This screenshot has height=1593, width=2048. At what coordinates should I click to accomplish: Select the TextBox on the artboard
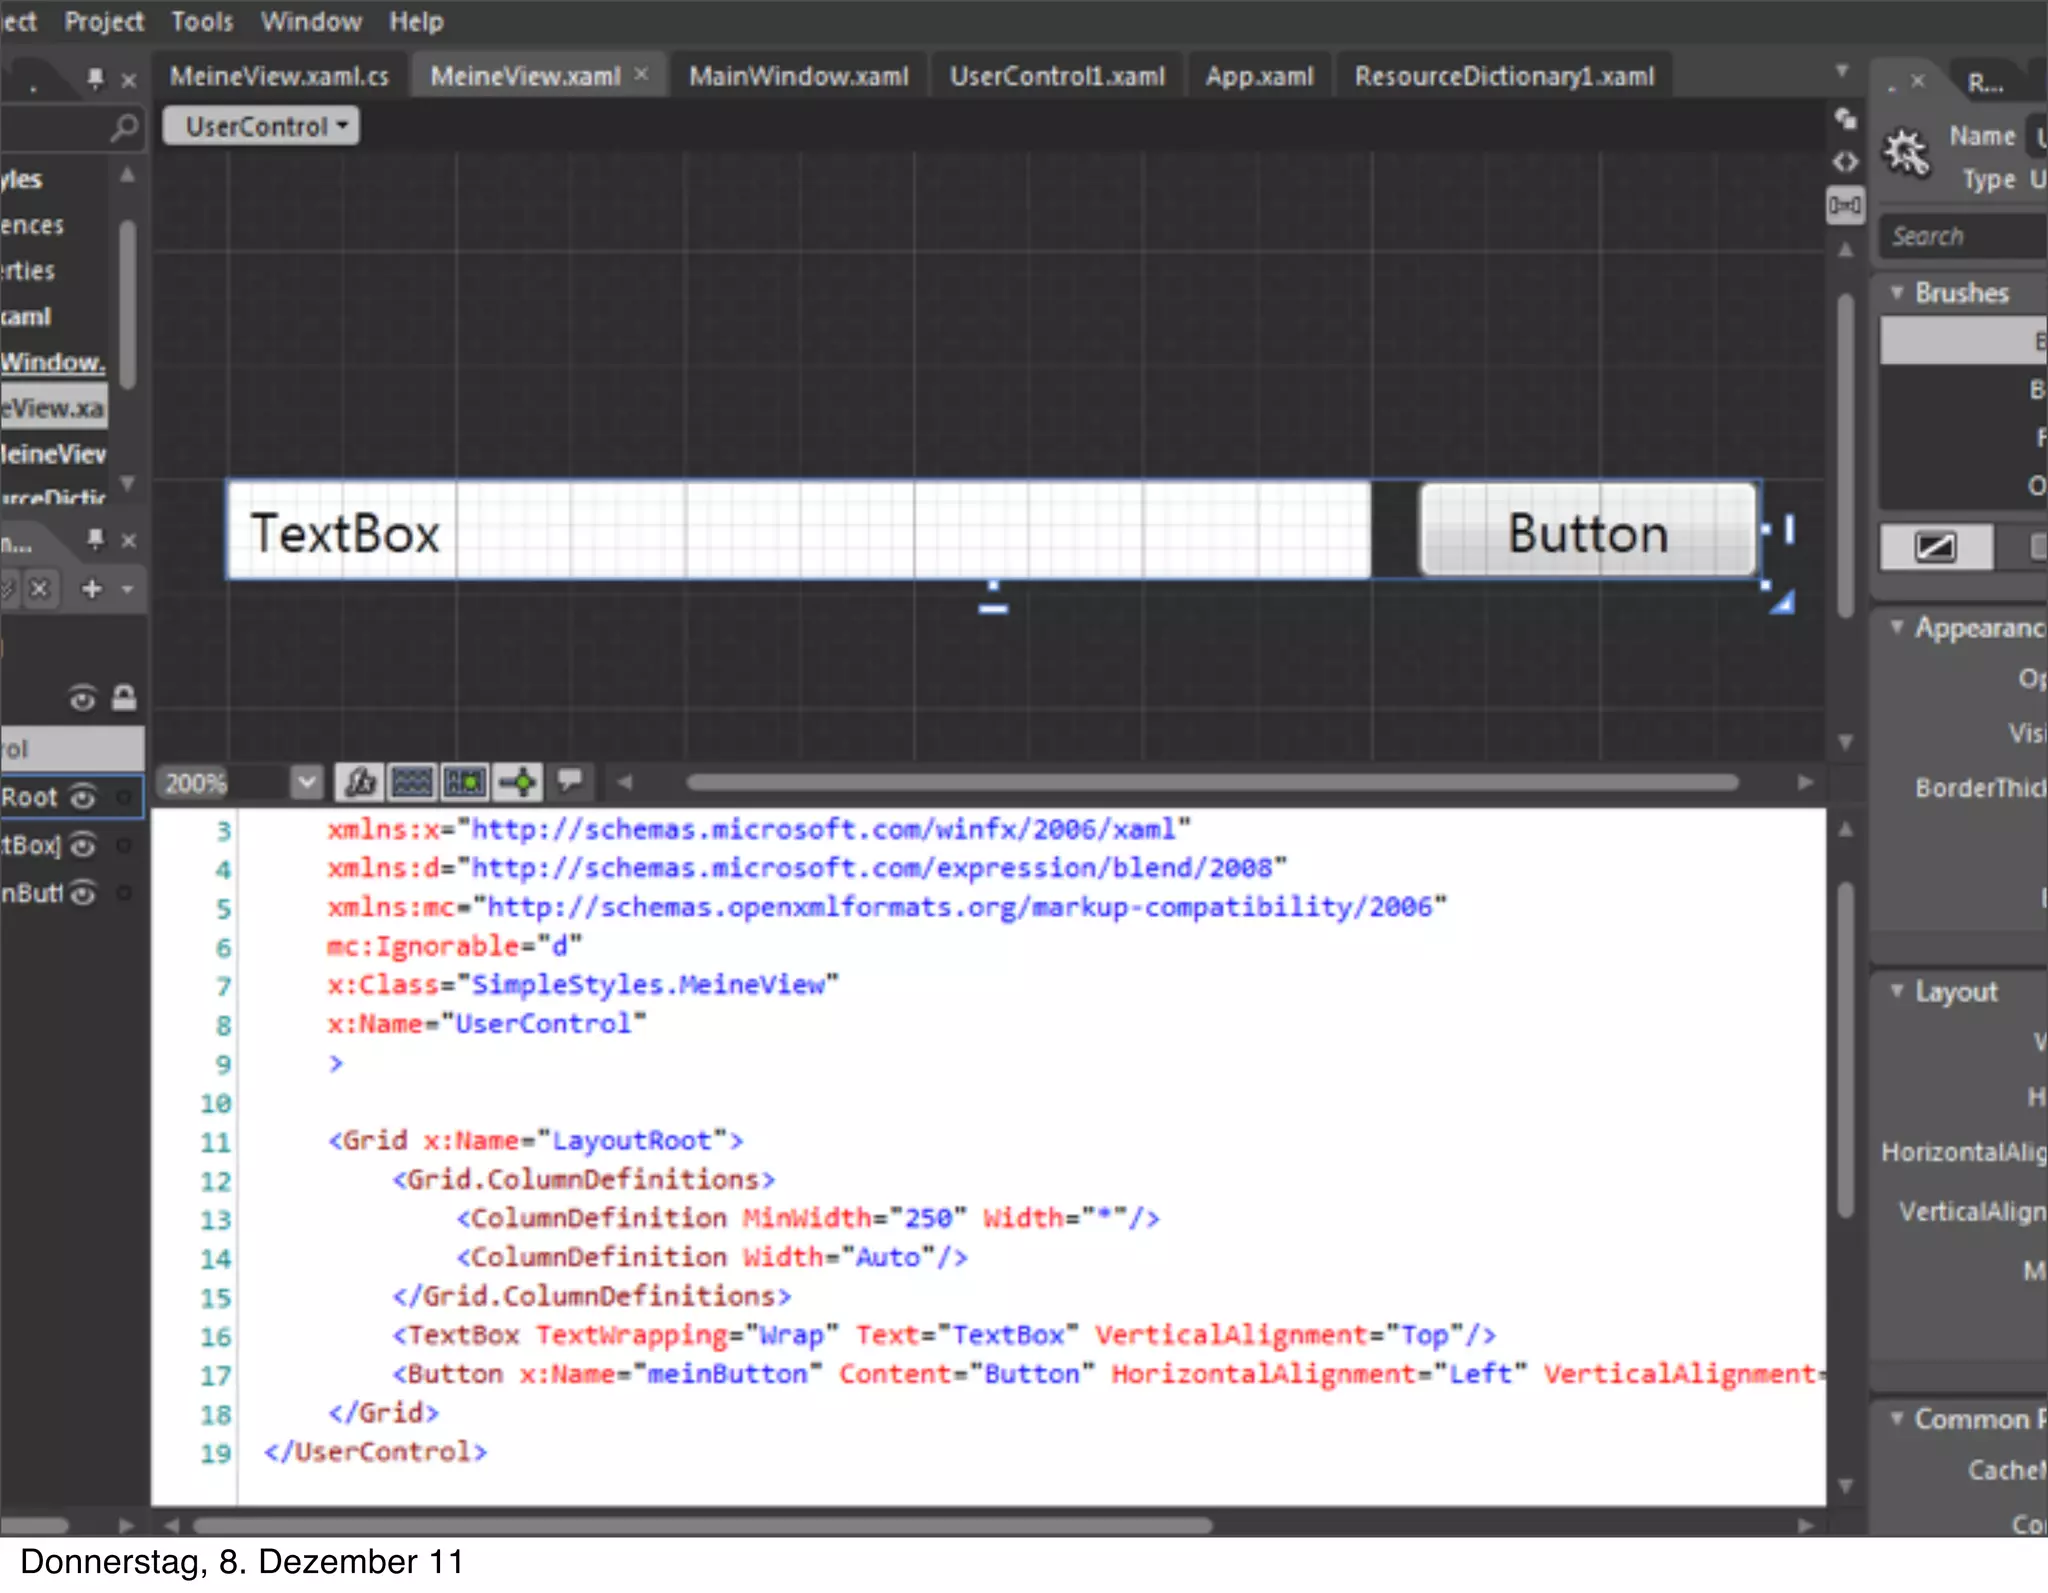click(798, 531)
